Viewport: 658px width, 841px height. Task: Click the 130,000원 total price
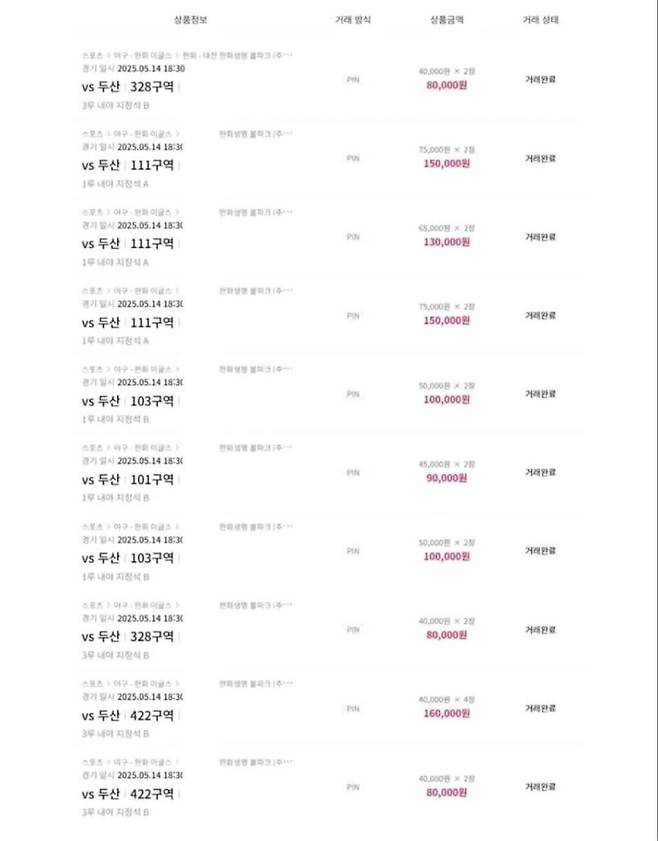pos(446,242)
